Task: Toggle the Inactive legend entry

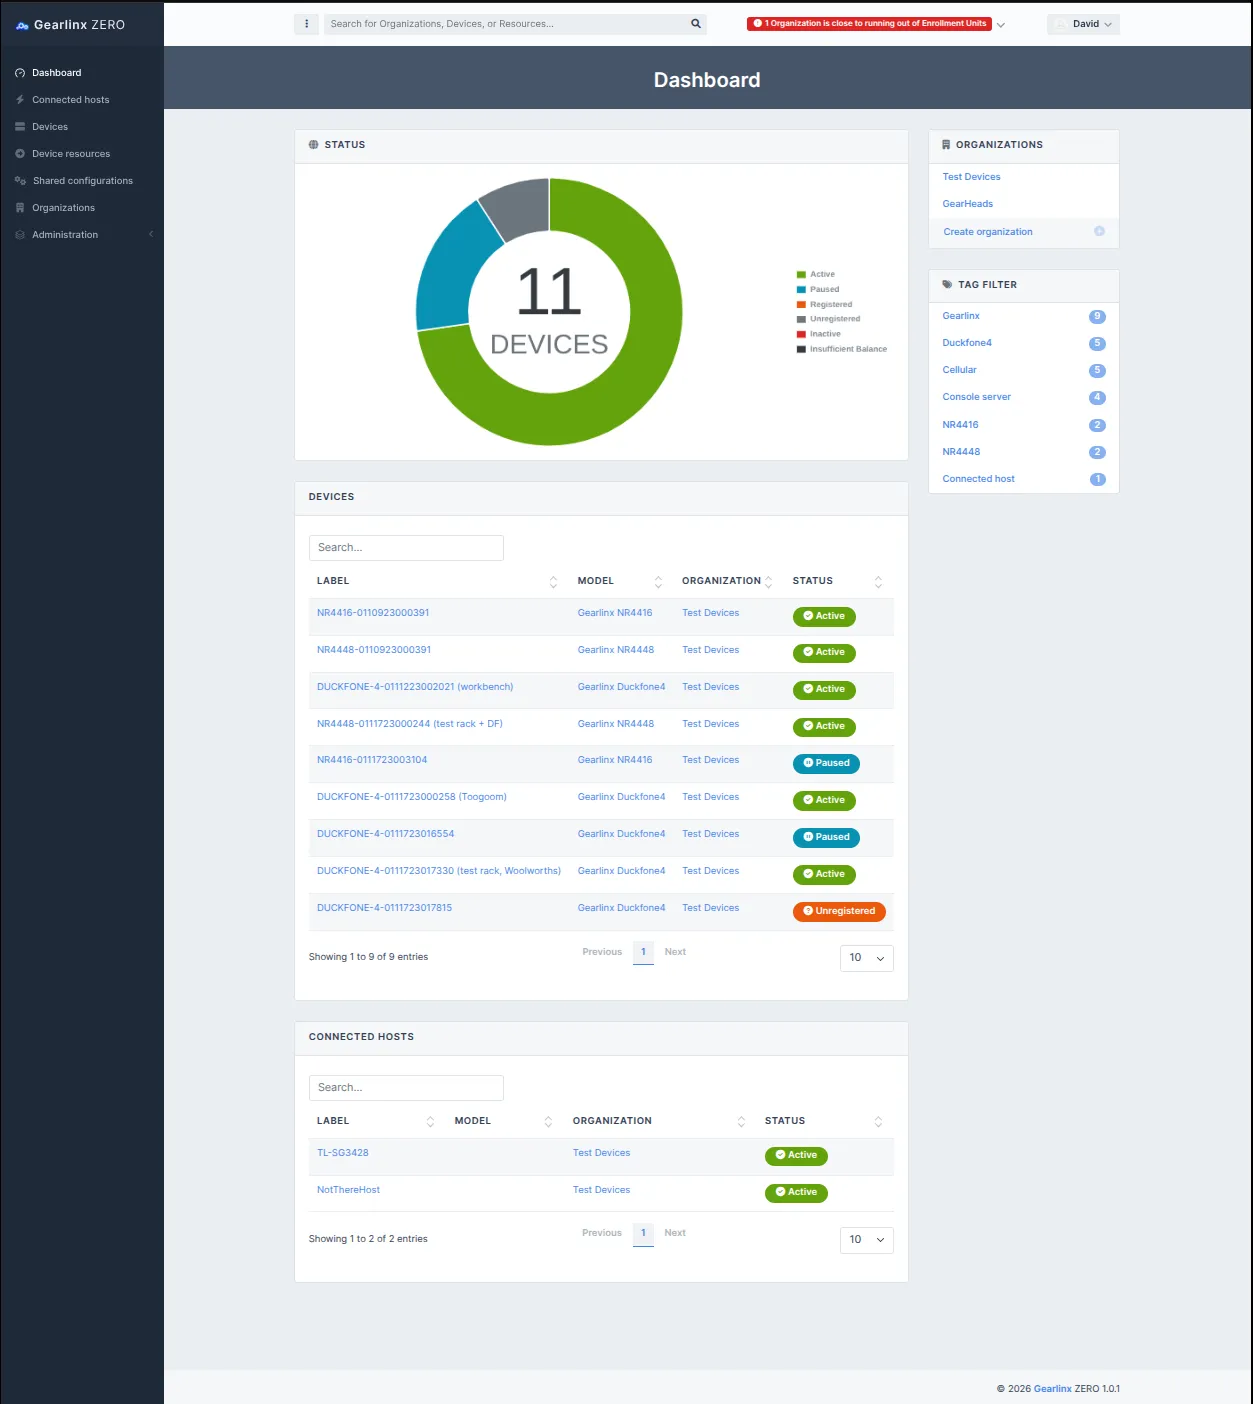Action: (x=819, y=334)
